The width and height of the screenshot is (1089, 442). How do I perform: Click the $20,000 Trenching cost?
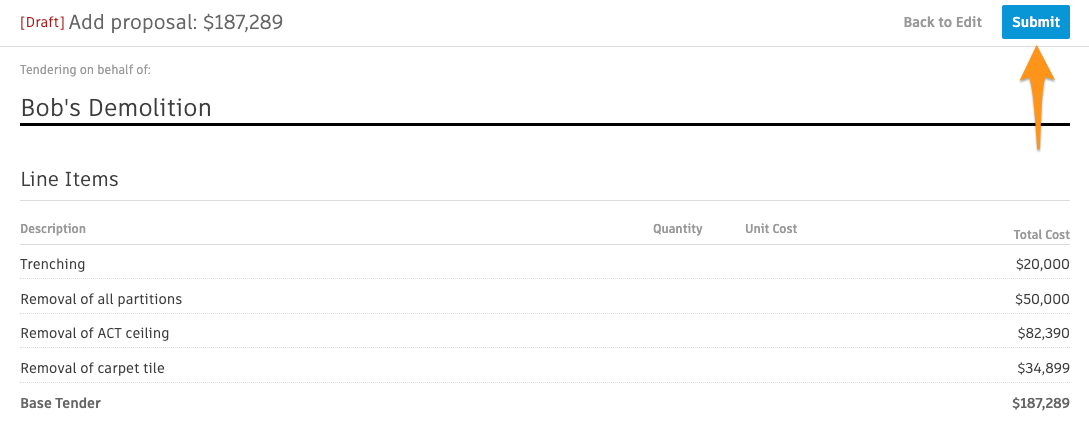coord(1042,264)
